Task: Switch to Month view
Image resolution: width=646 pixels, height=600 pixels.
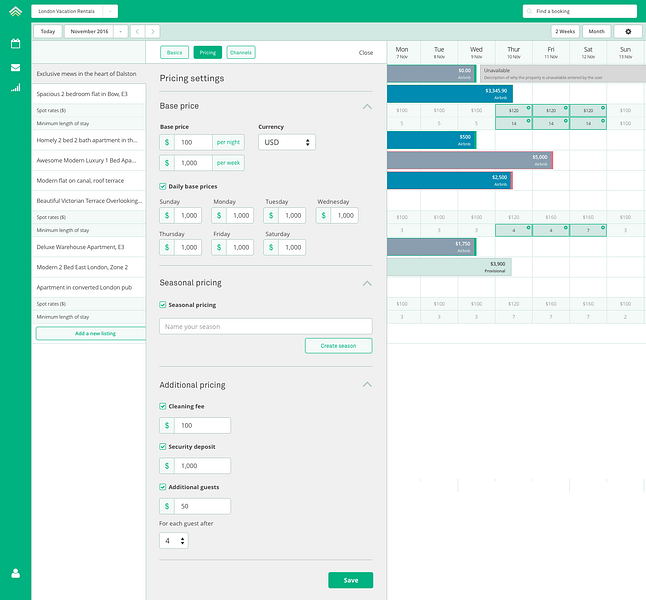Action: [597, 31]
